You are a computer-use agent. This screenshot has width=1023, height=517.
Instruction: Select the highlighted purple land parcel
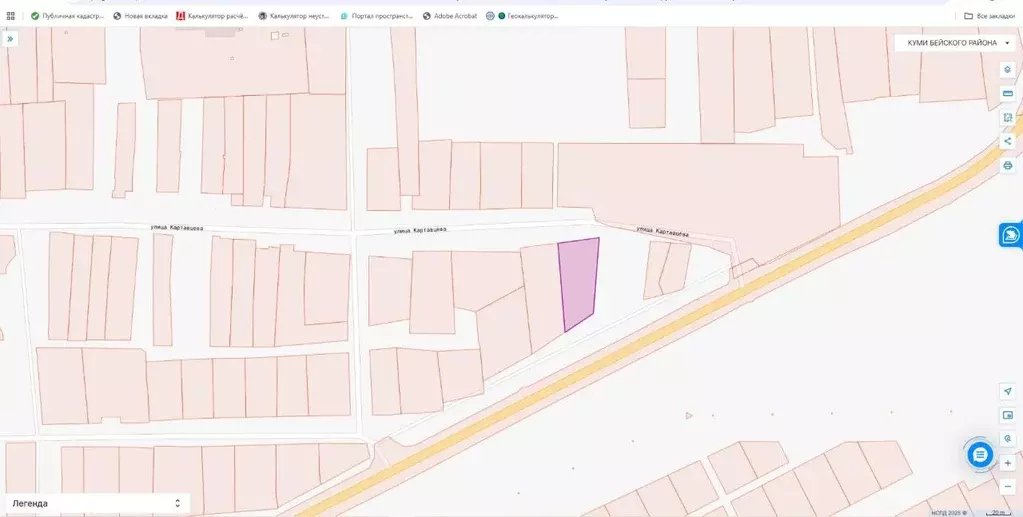(579, 283)
